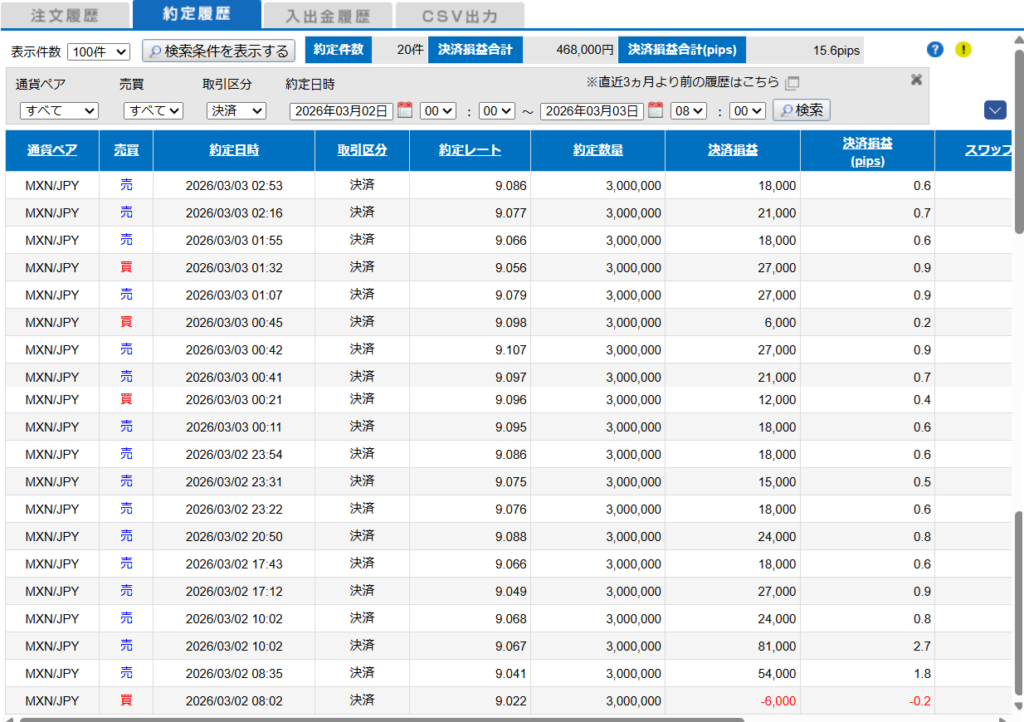
Task: Switch to the 入出金履歴 tab
Action: [x=327, y=16]
